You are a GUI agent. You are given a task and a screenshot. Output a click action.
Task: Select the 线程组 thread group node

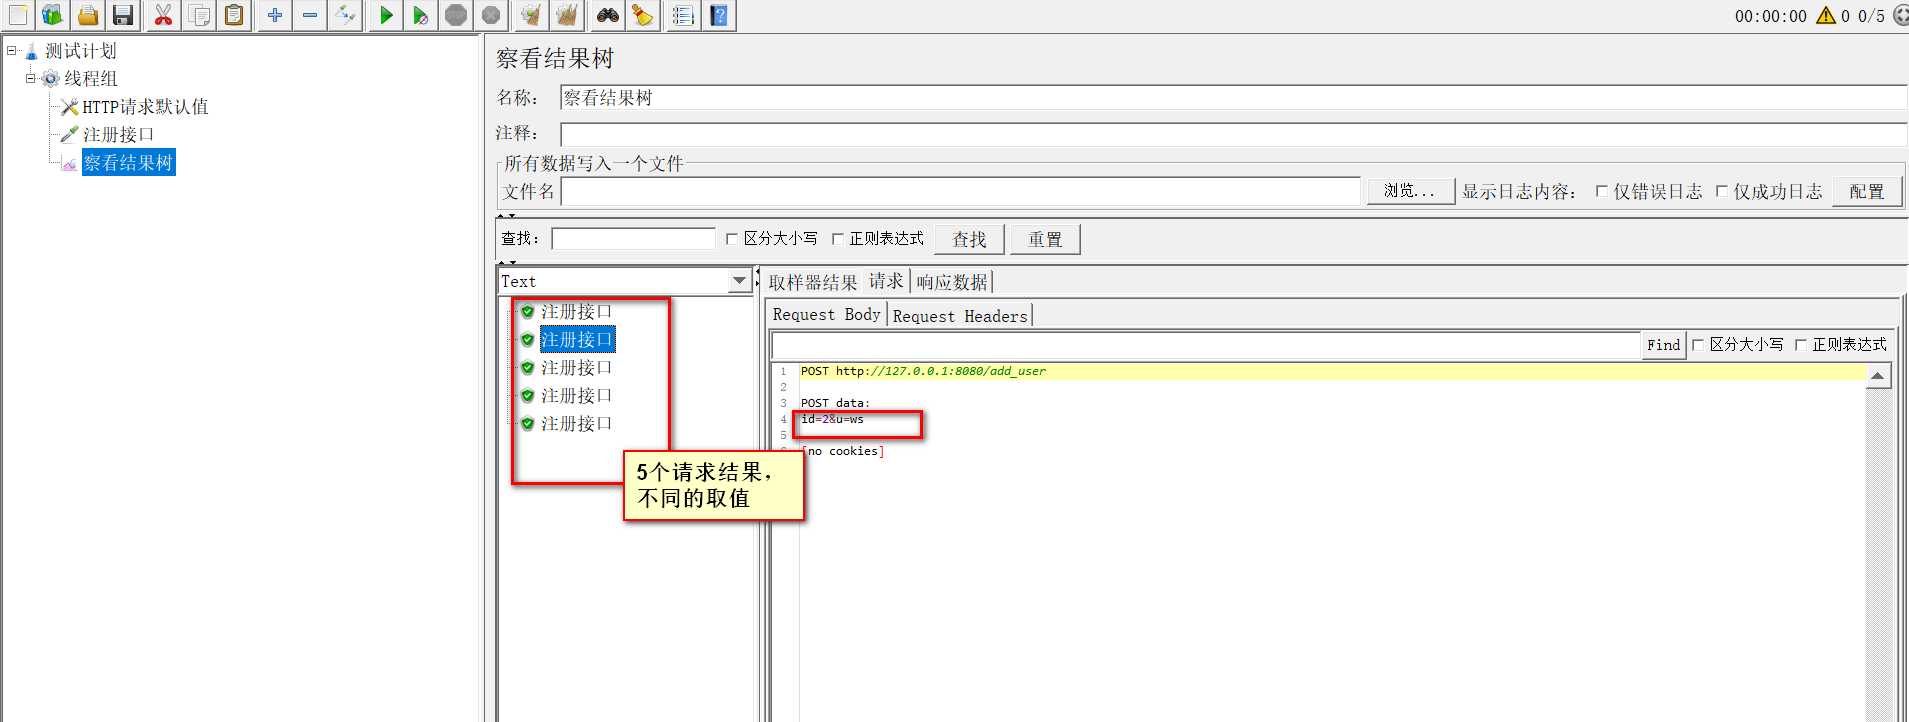tap(90, 78)
